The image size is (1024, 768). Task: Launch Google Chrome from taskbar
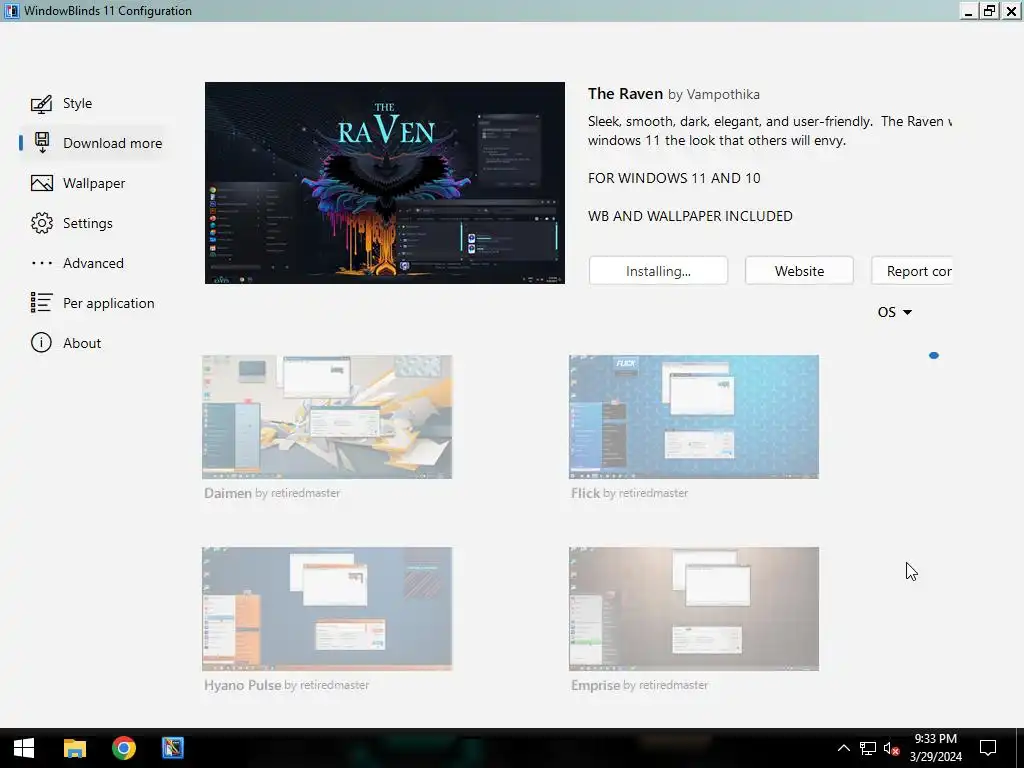(123, 748)
